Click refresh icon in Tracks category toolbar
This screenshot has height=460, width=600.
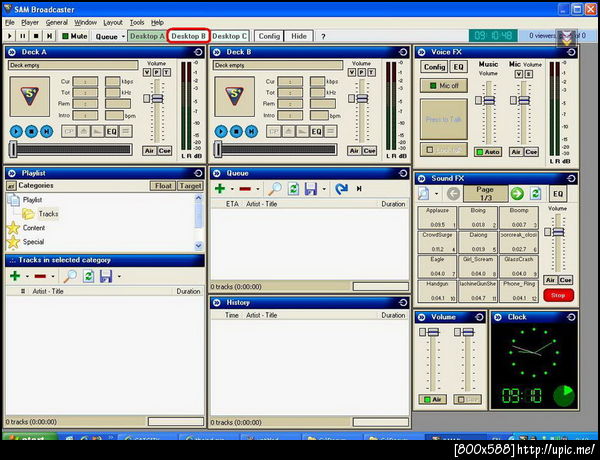[x=88, y=276]
